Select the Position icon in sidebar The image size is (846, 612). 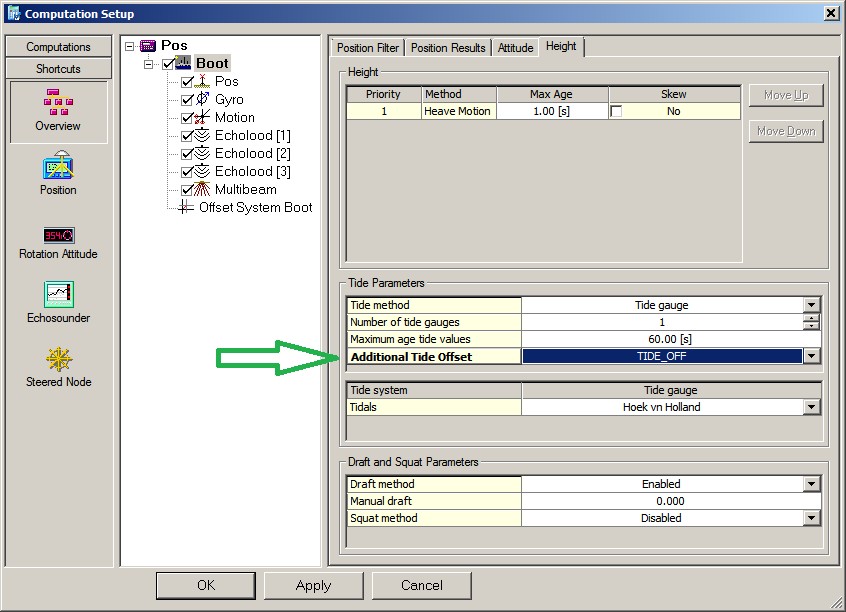(58, 166)
